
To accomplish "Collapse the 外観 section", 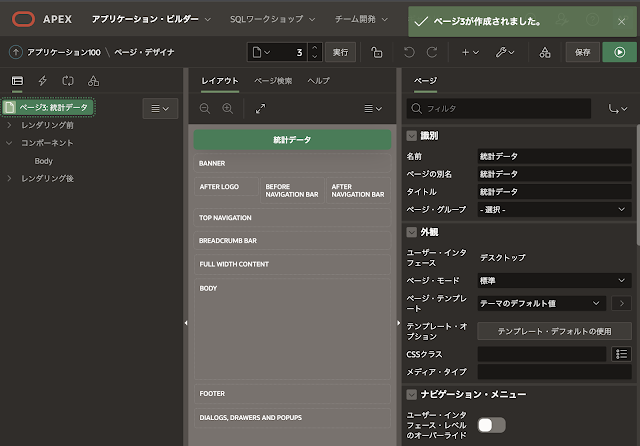I will coord(411,232).
